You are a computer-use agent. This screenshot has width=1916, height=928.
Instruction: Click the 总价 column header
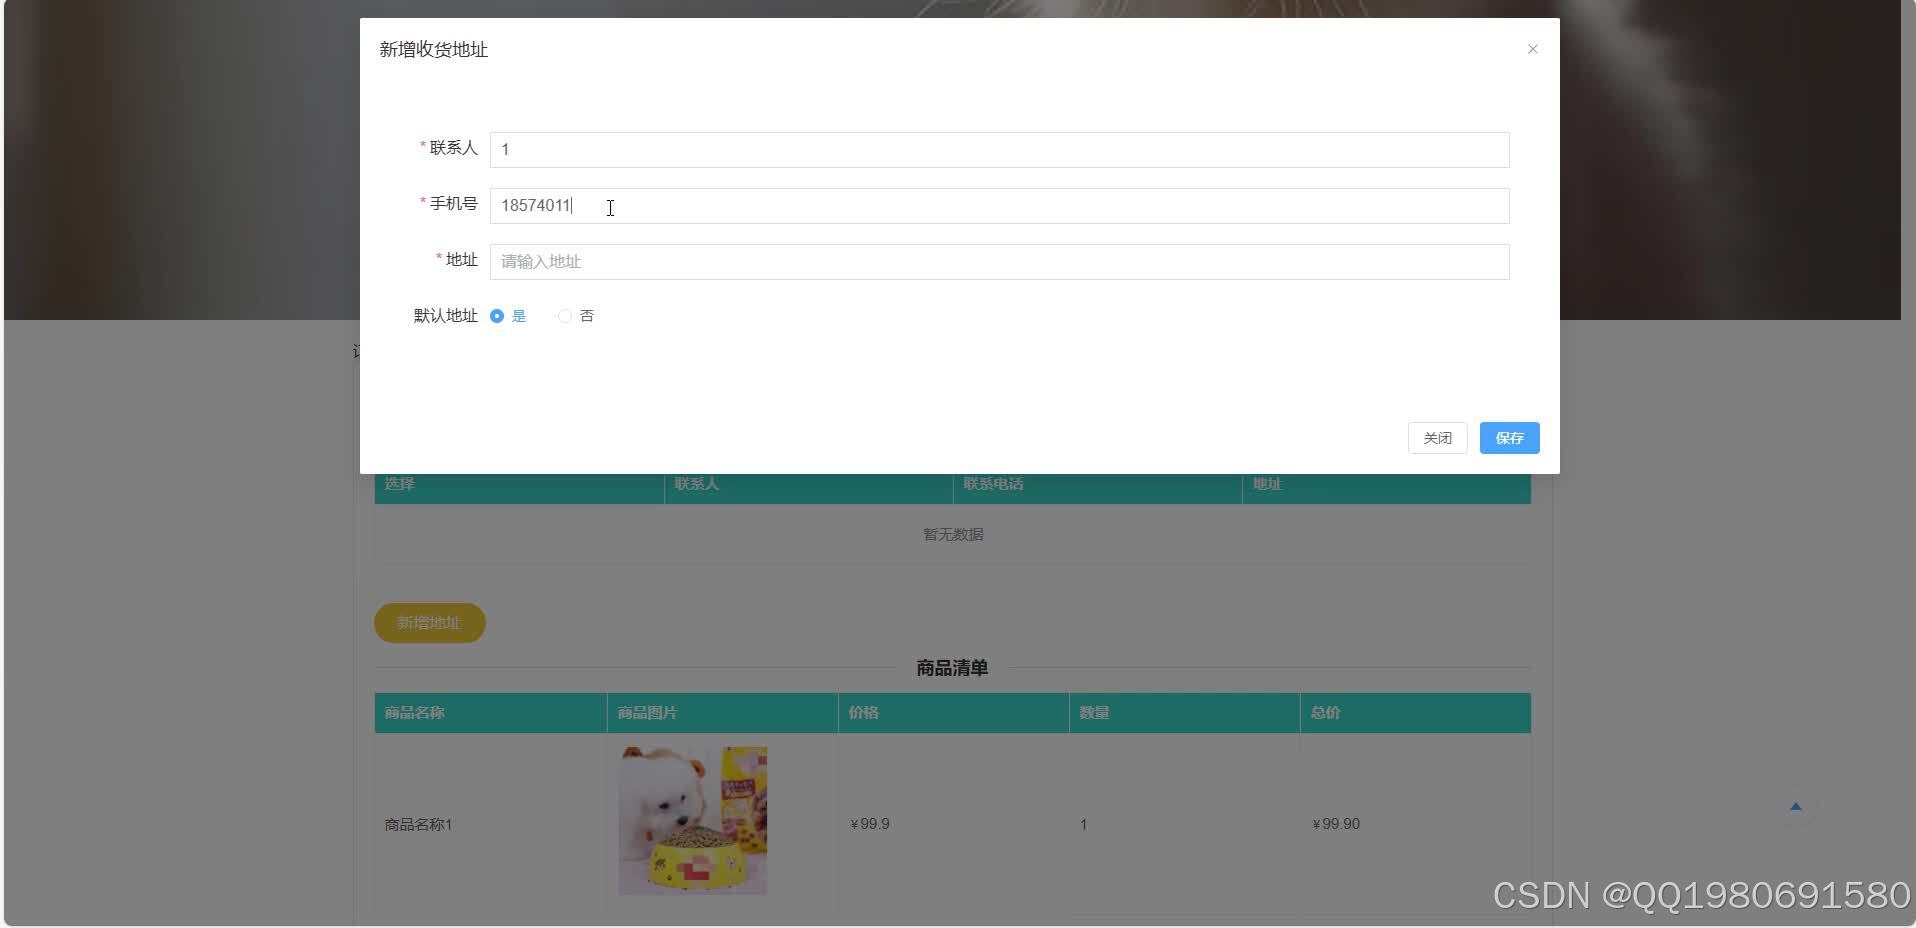click(1324, 712)
